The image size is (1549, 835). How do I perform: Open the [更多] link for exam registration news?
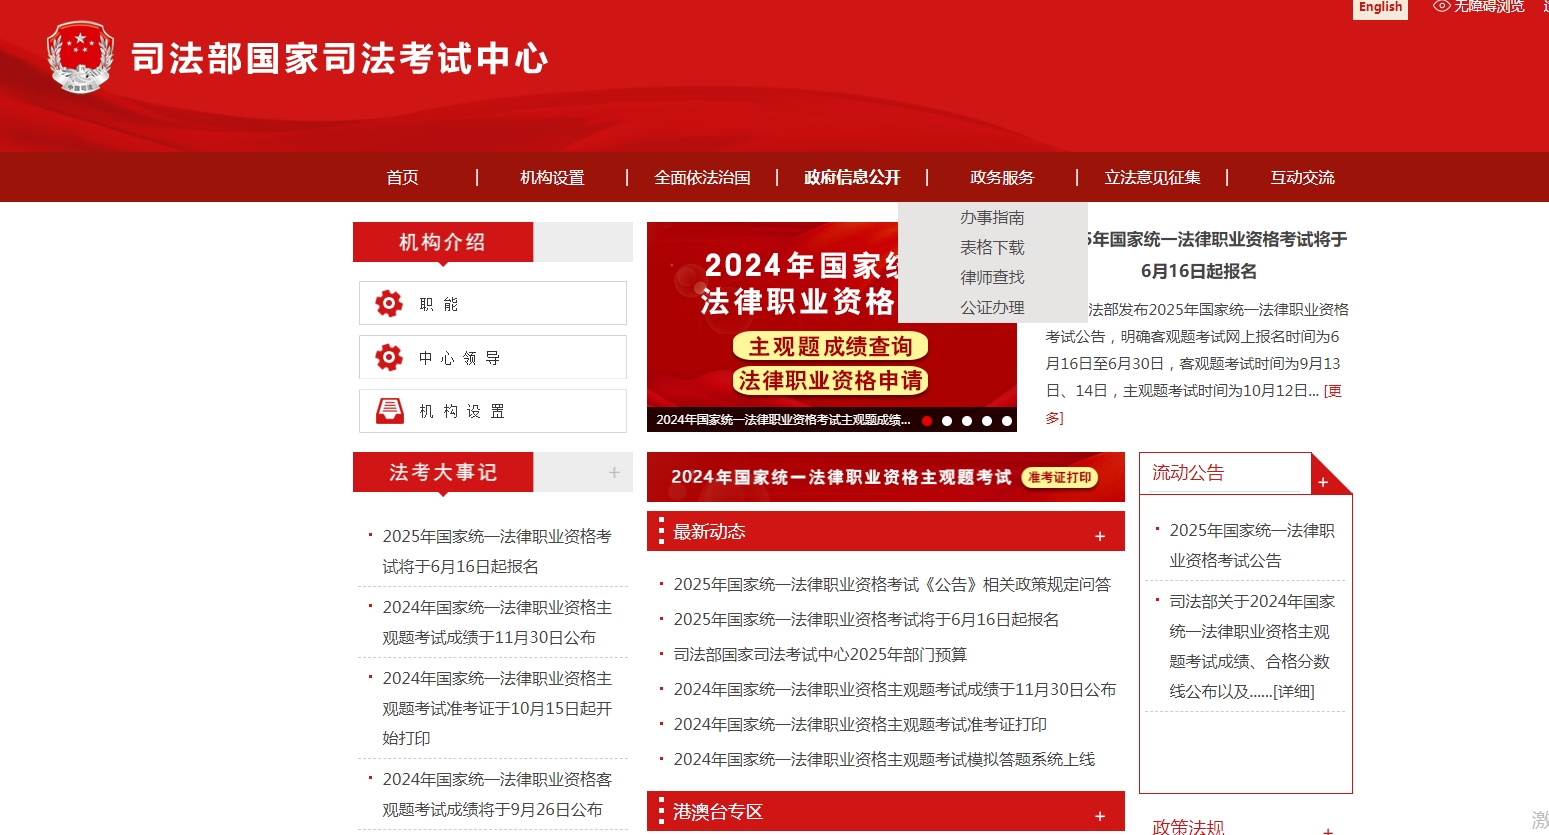pyautogui.click(x=1332, y=391)
